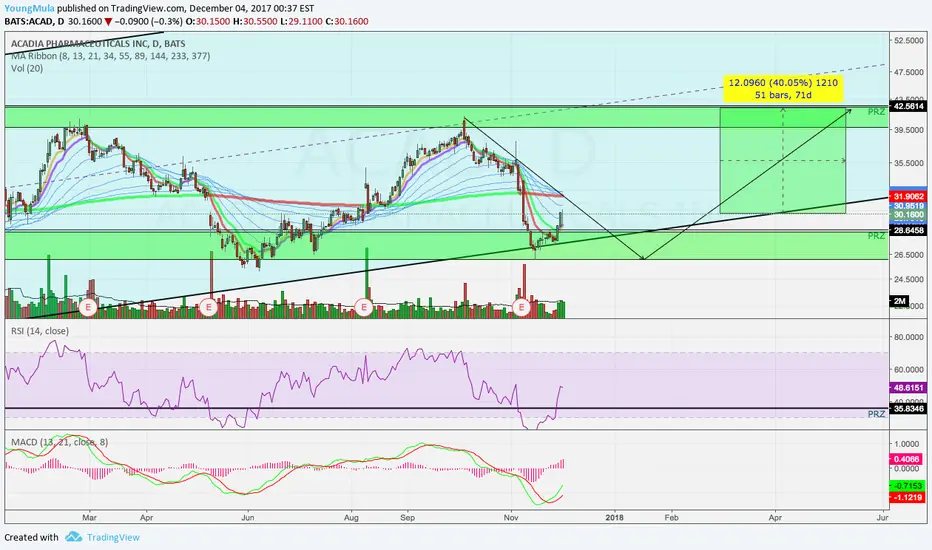Click the yellow 12.0960 (40.05%) measurement label
Screen dimensions: 932x550
coord(783,89)
